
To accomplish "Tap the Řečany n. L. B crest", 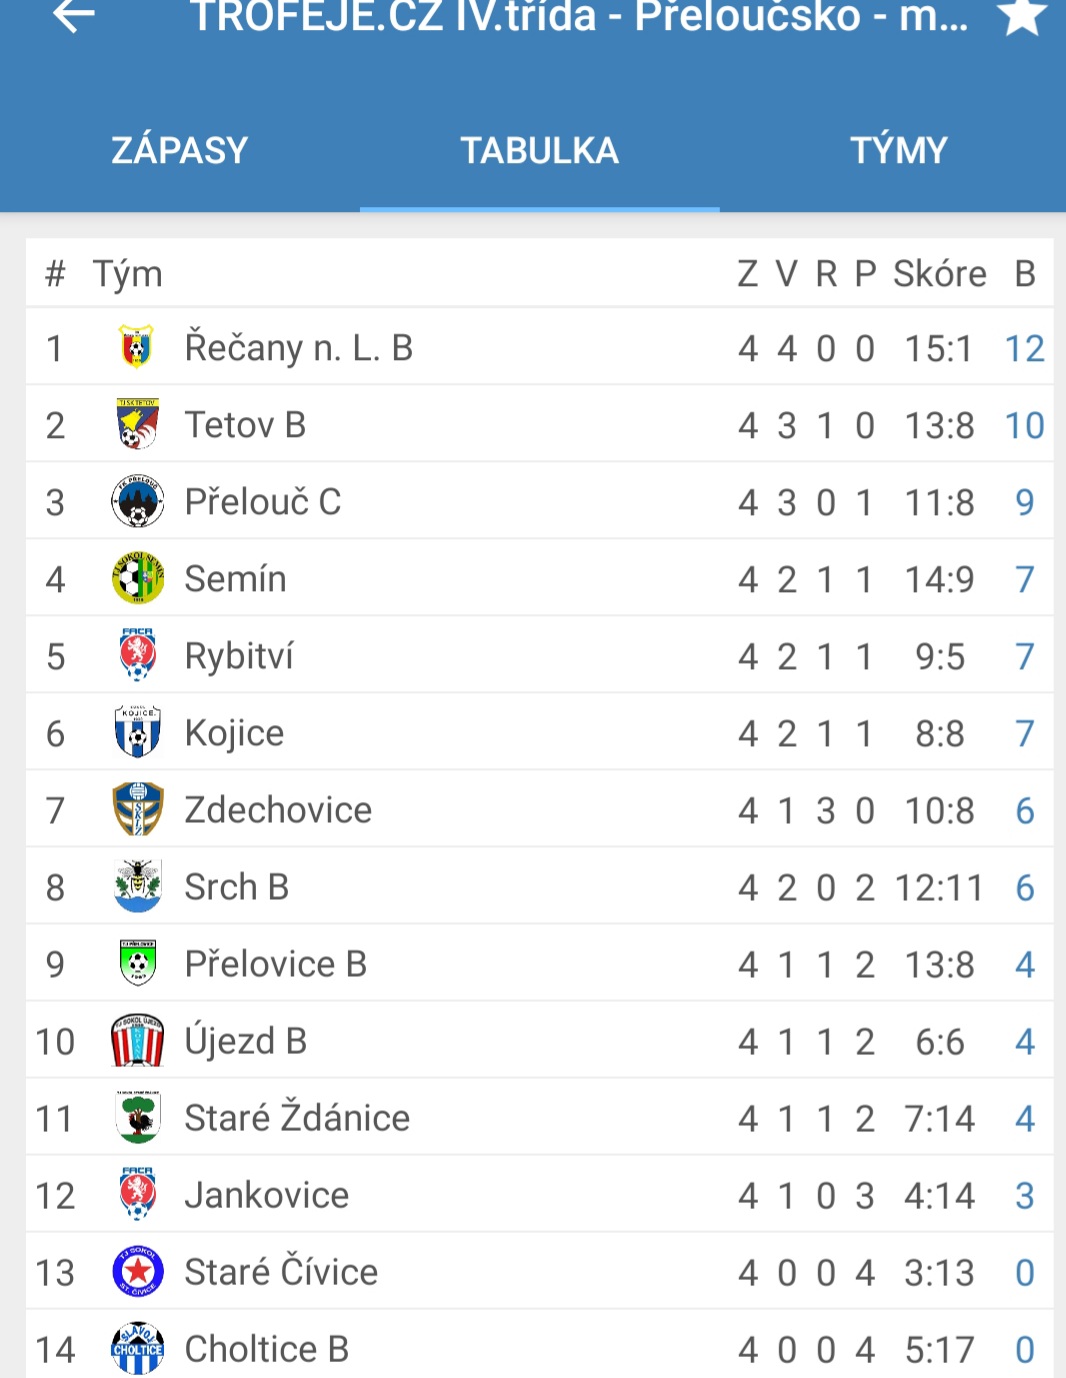I will click(137, 347).
